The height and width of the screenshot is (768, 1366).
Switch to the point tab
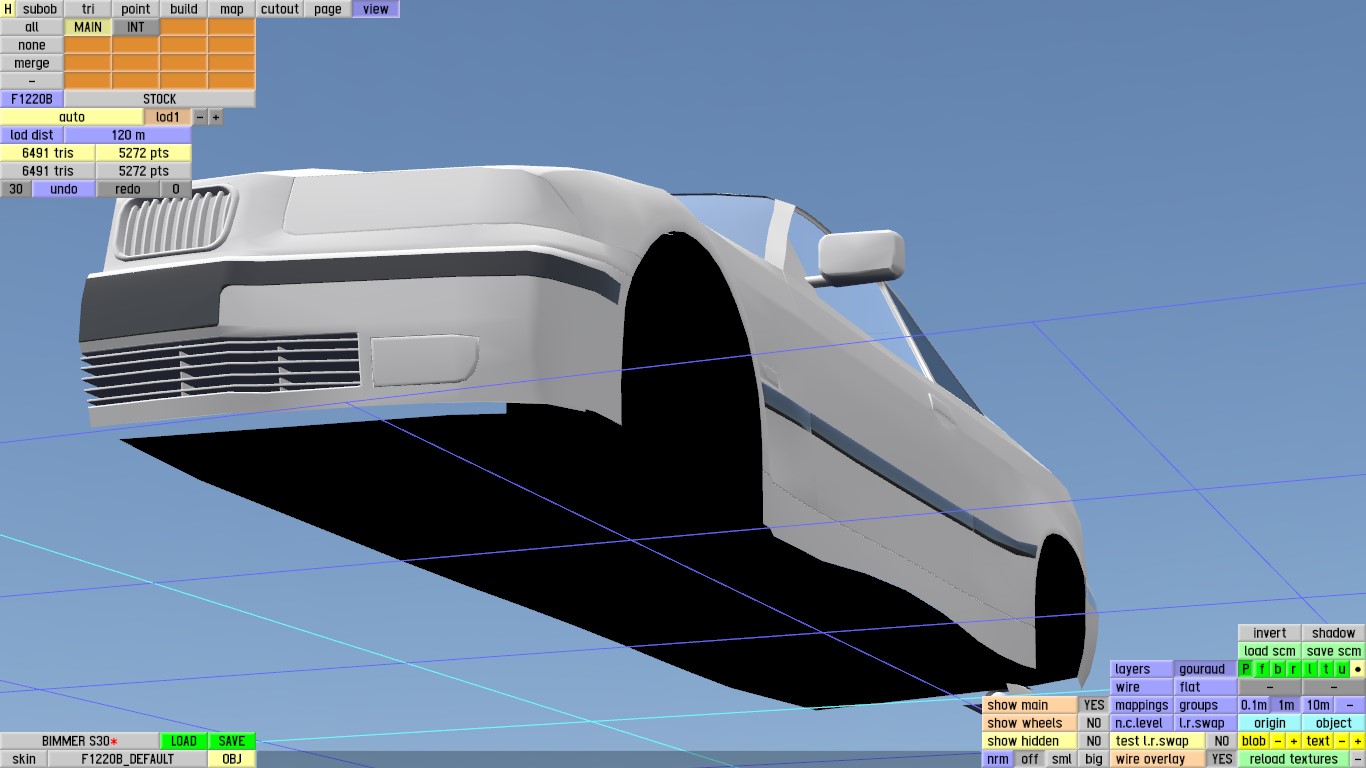pyautogui.click(x=136, y=9)
